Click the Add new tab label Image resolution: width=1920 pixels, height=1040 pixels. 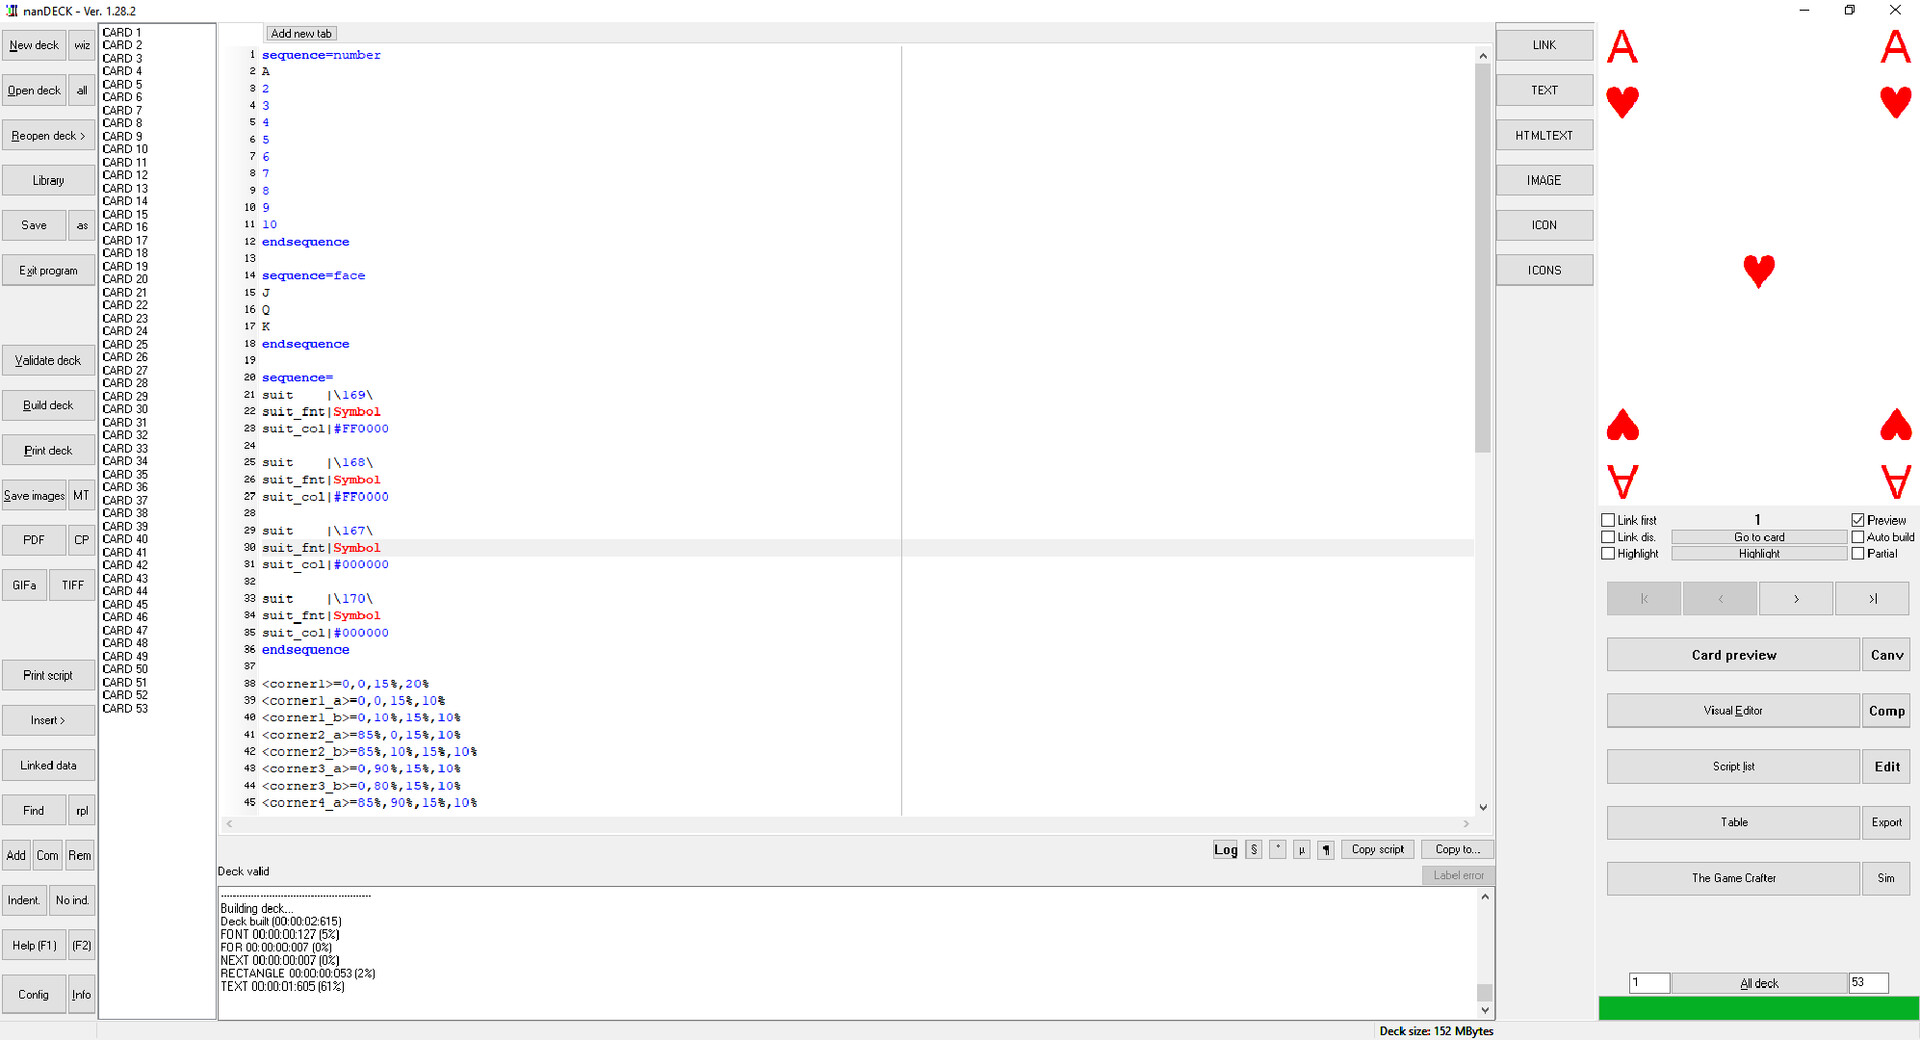pyautogui.click(x=301, y=33)
